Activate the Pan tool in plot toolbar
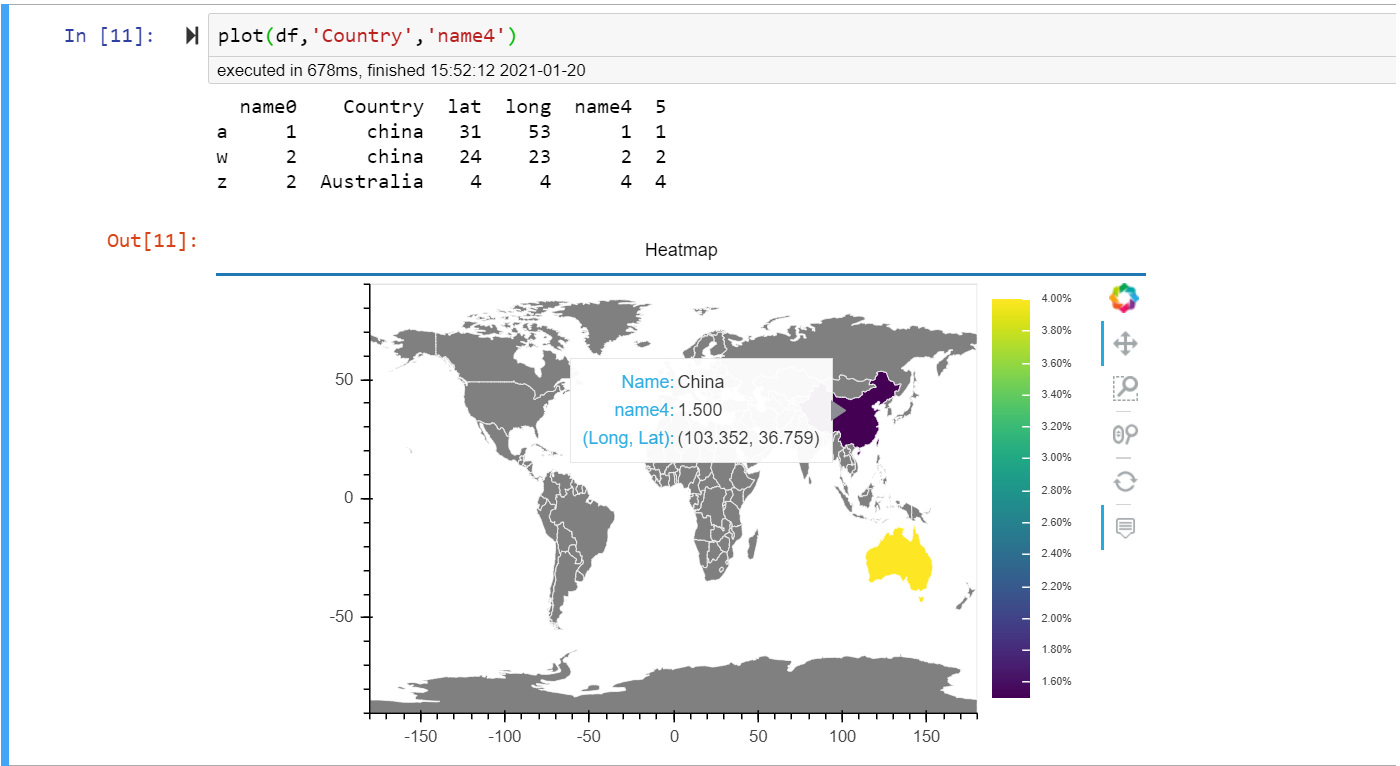The image size is (1400, 766). click(1125, 344)
